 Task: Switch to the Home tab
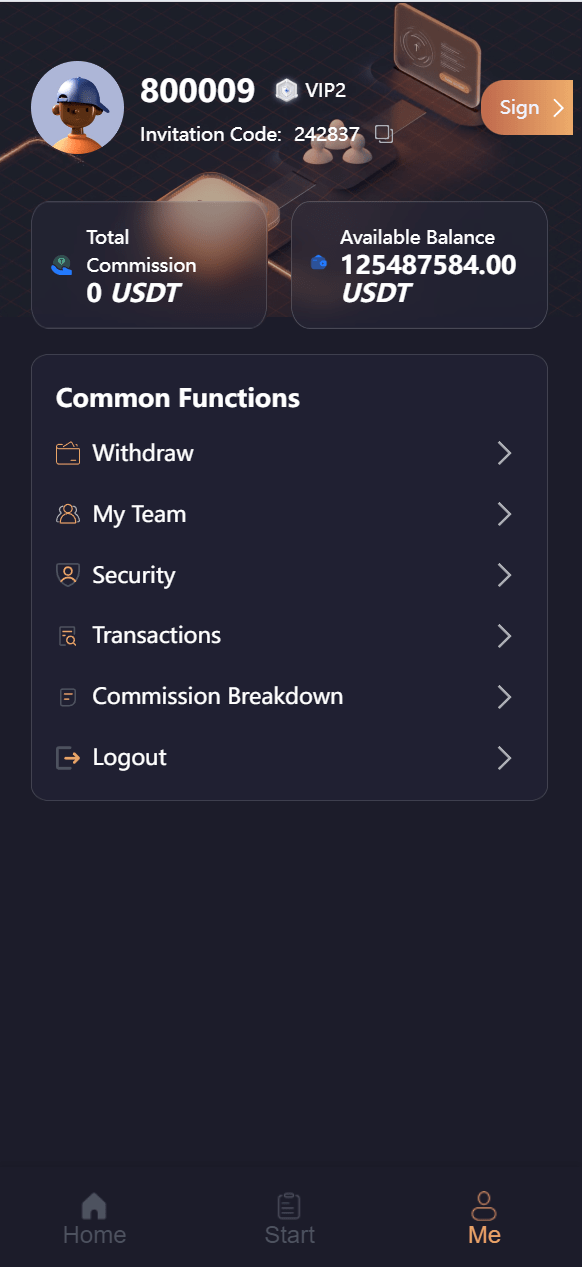94,1219
